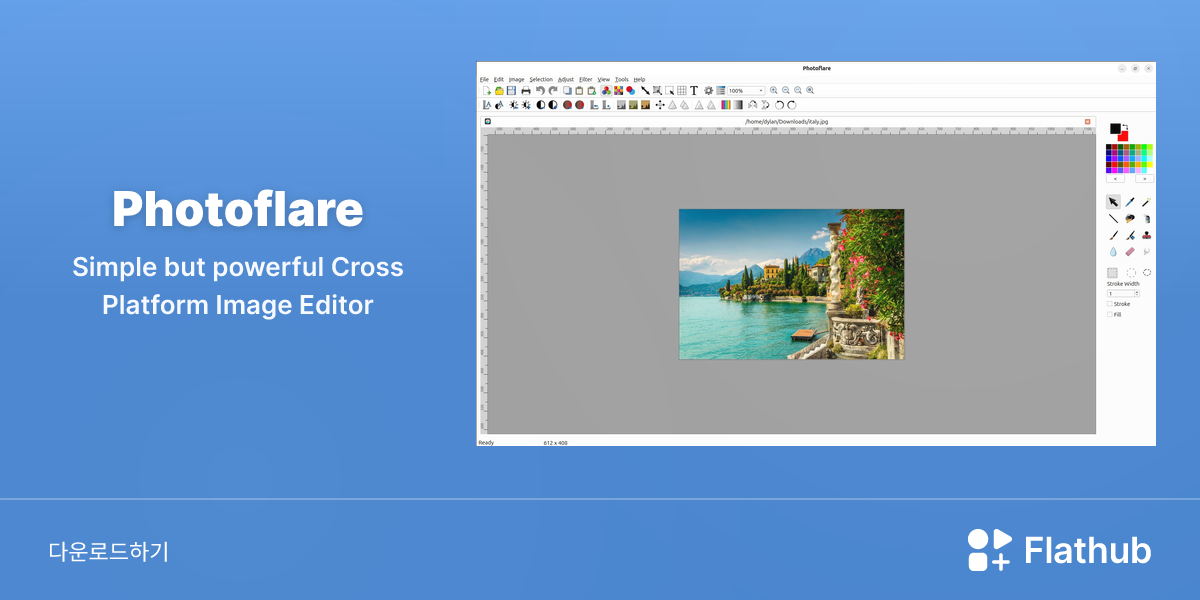Select the Stamp clone tool
This screenshot has width=1200, height=600.
(1147, 236)
